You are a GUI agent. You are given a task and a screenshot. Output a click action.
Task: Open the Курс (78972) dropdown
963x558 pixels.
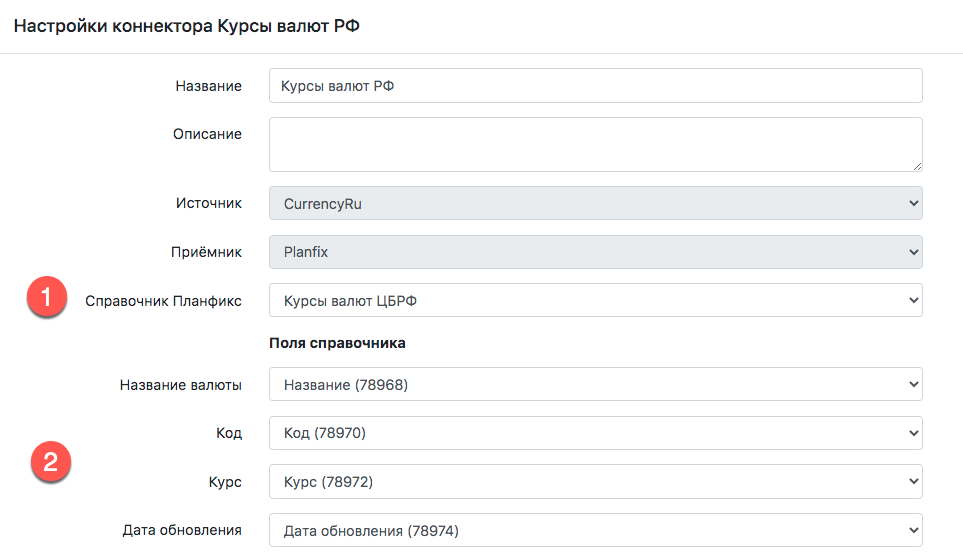point(595,481)
